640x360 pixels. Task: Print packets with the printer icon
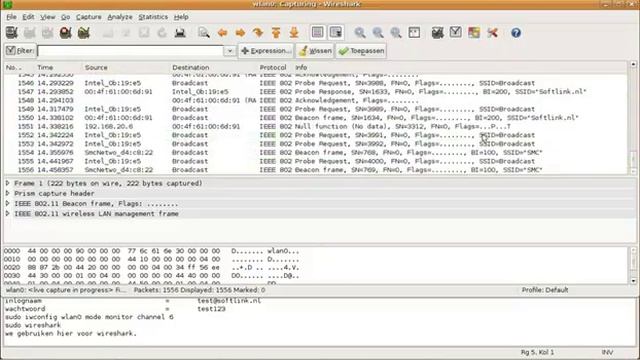click(x=180, y=33)
